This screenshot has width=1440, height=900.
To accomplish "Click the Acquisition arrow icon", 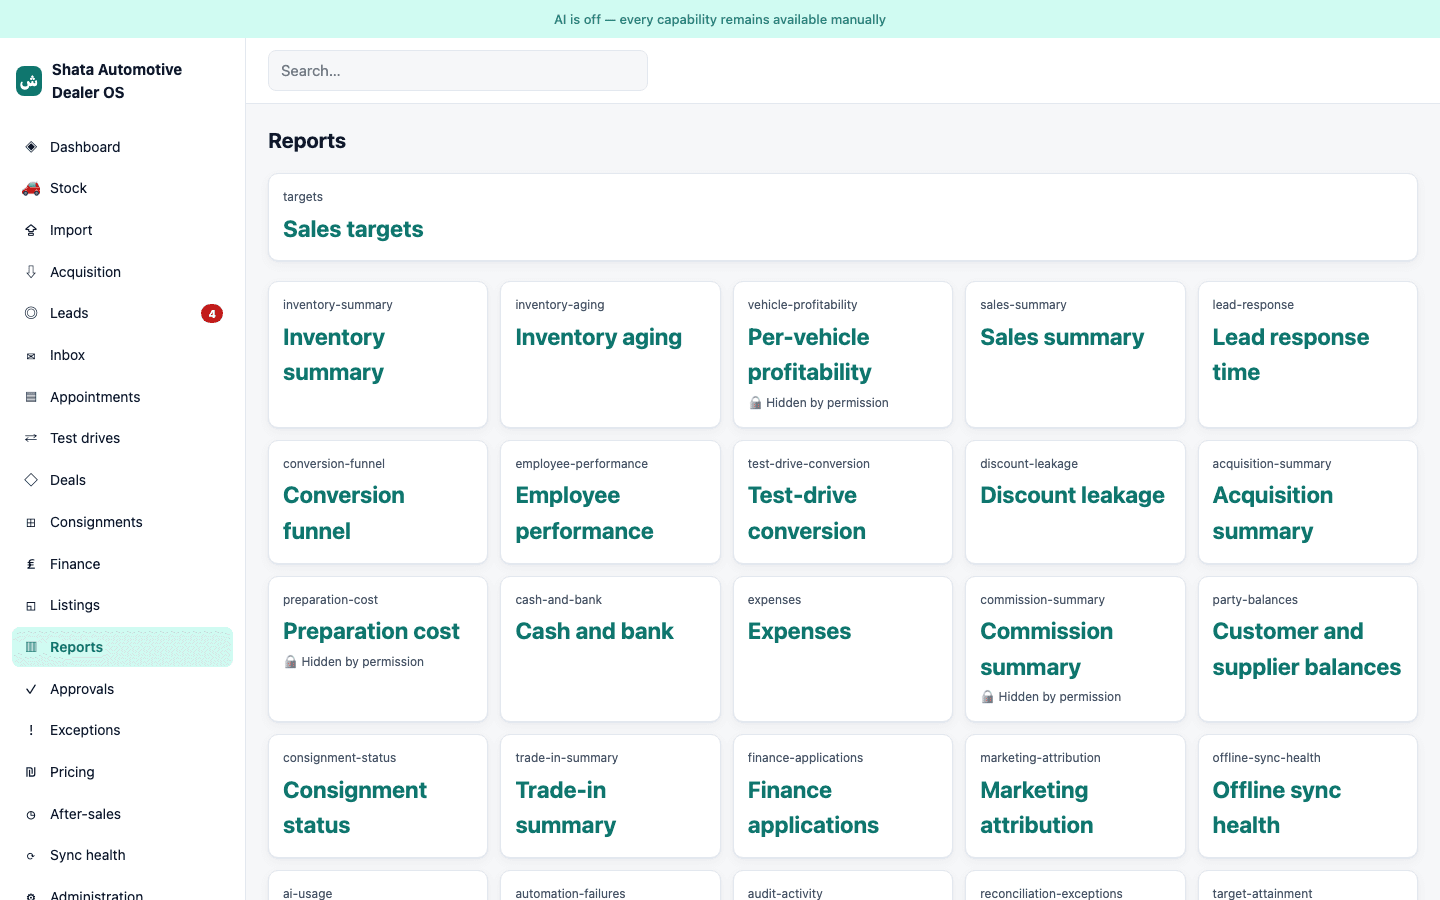I will coord(31,272).
